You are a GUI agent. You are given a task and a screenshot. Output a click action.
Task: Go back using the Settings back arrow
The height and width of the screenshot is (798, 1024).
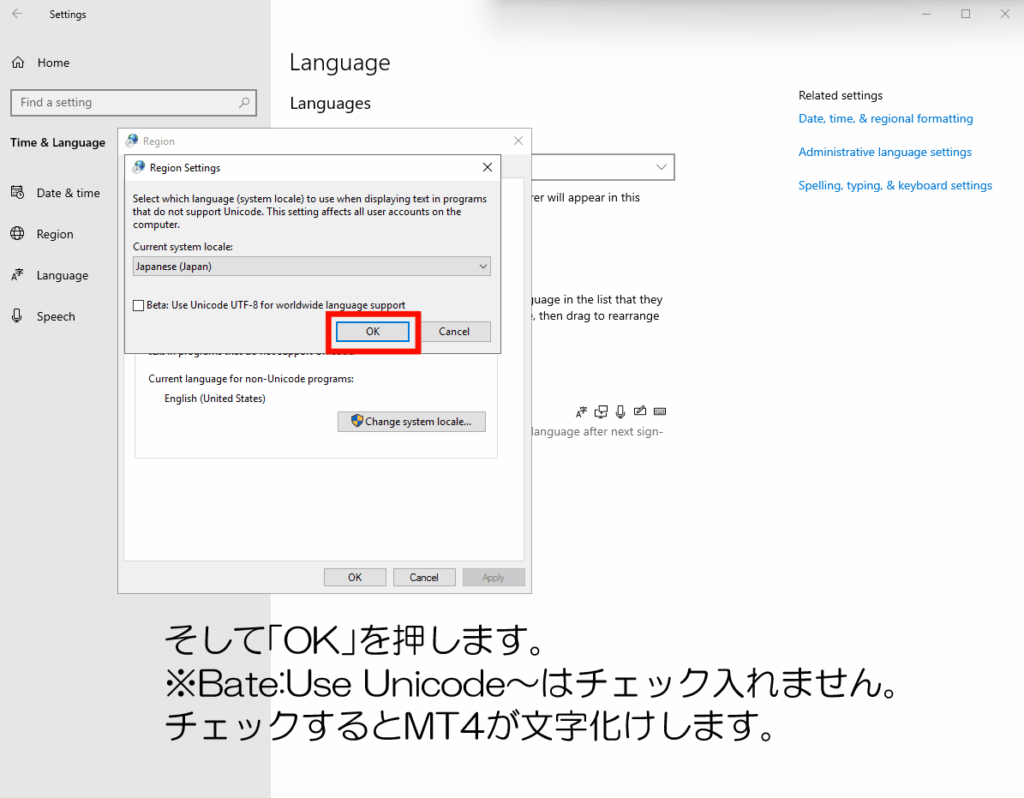(x=17, y=14)
